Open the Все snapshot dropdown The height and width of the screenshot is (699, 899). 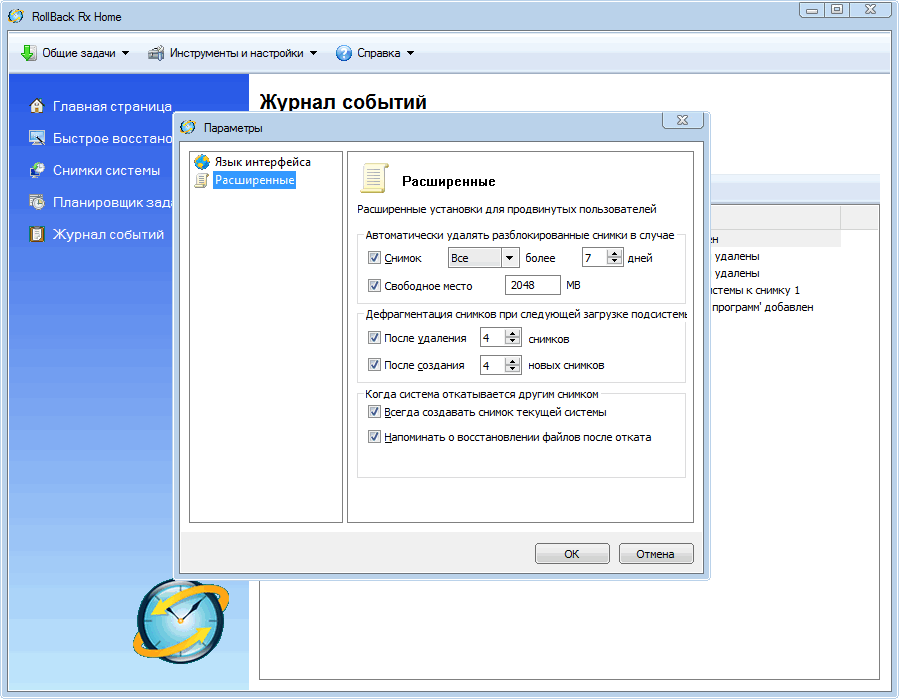click(509, 258)
